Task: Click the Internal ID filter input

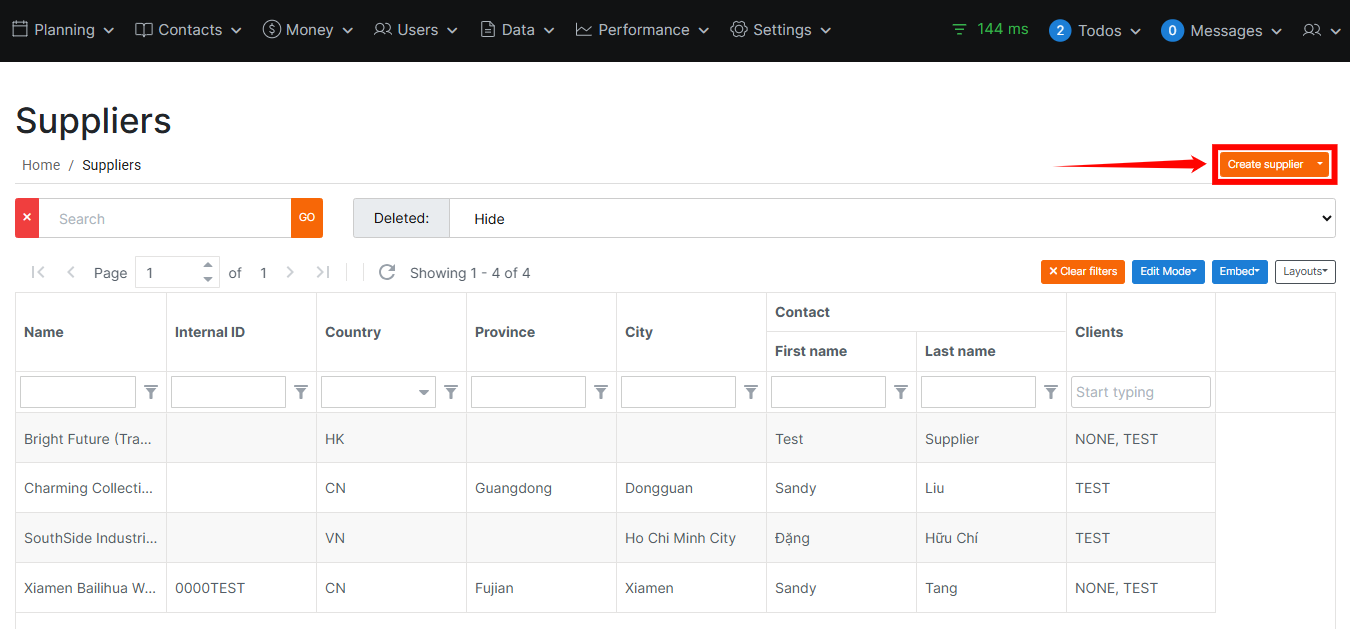Action: (x=228, y=392)
